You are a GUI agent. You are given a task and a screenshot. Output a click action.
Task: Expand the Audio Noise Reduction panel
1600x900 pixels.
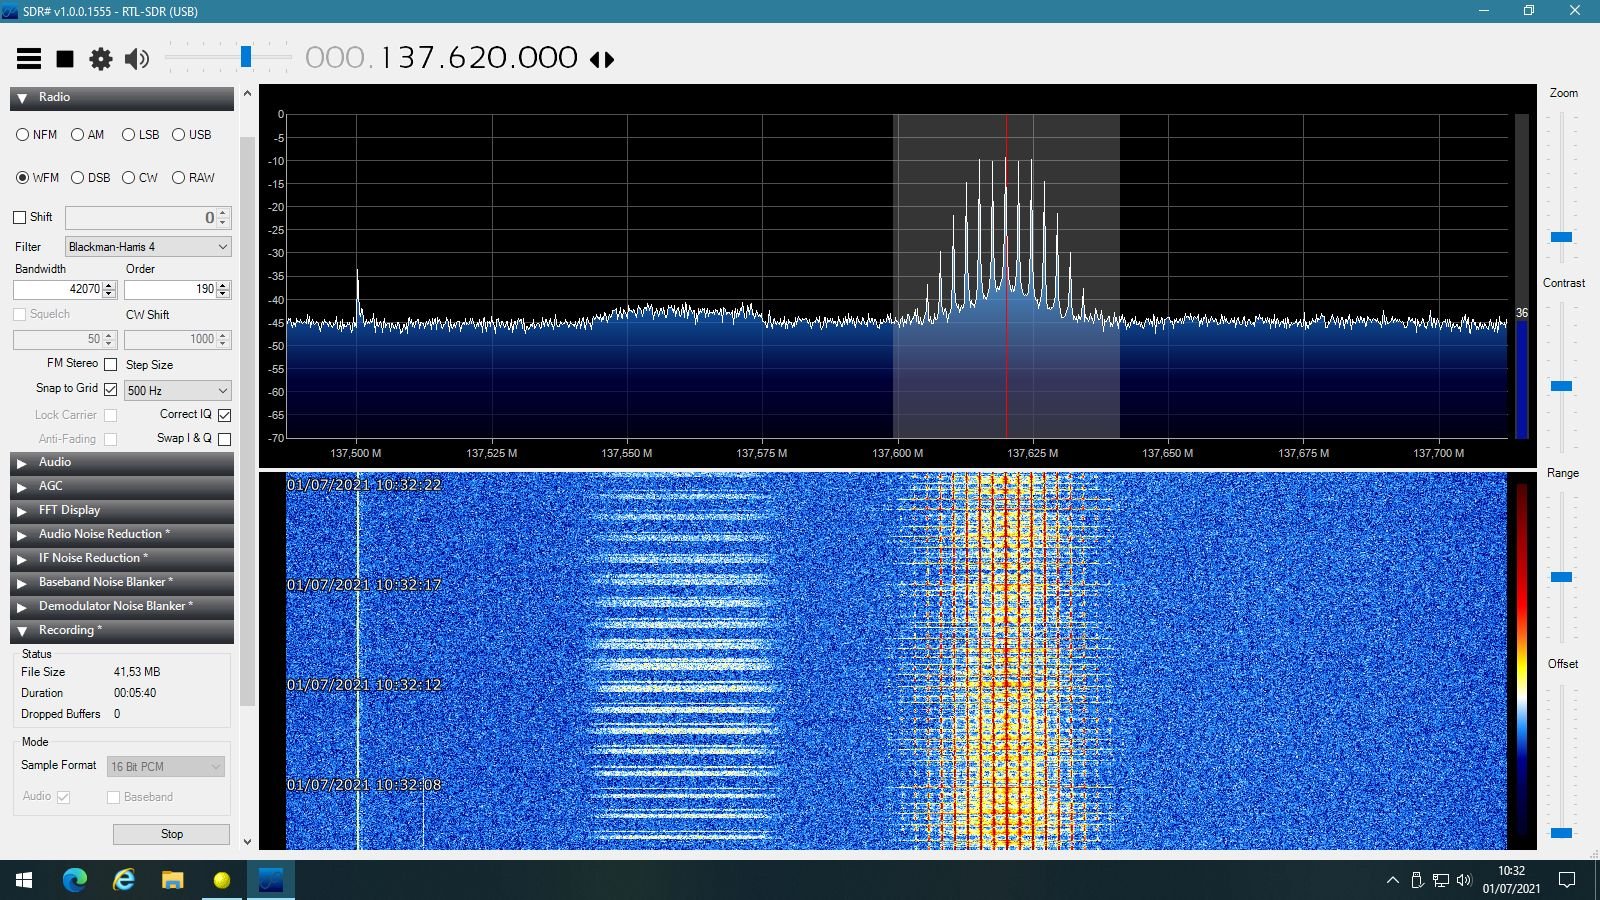point(122,535)
